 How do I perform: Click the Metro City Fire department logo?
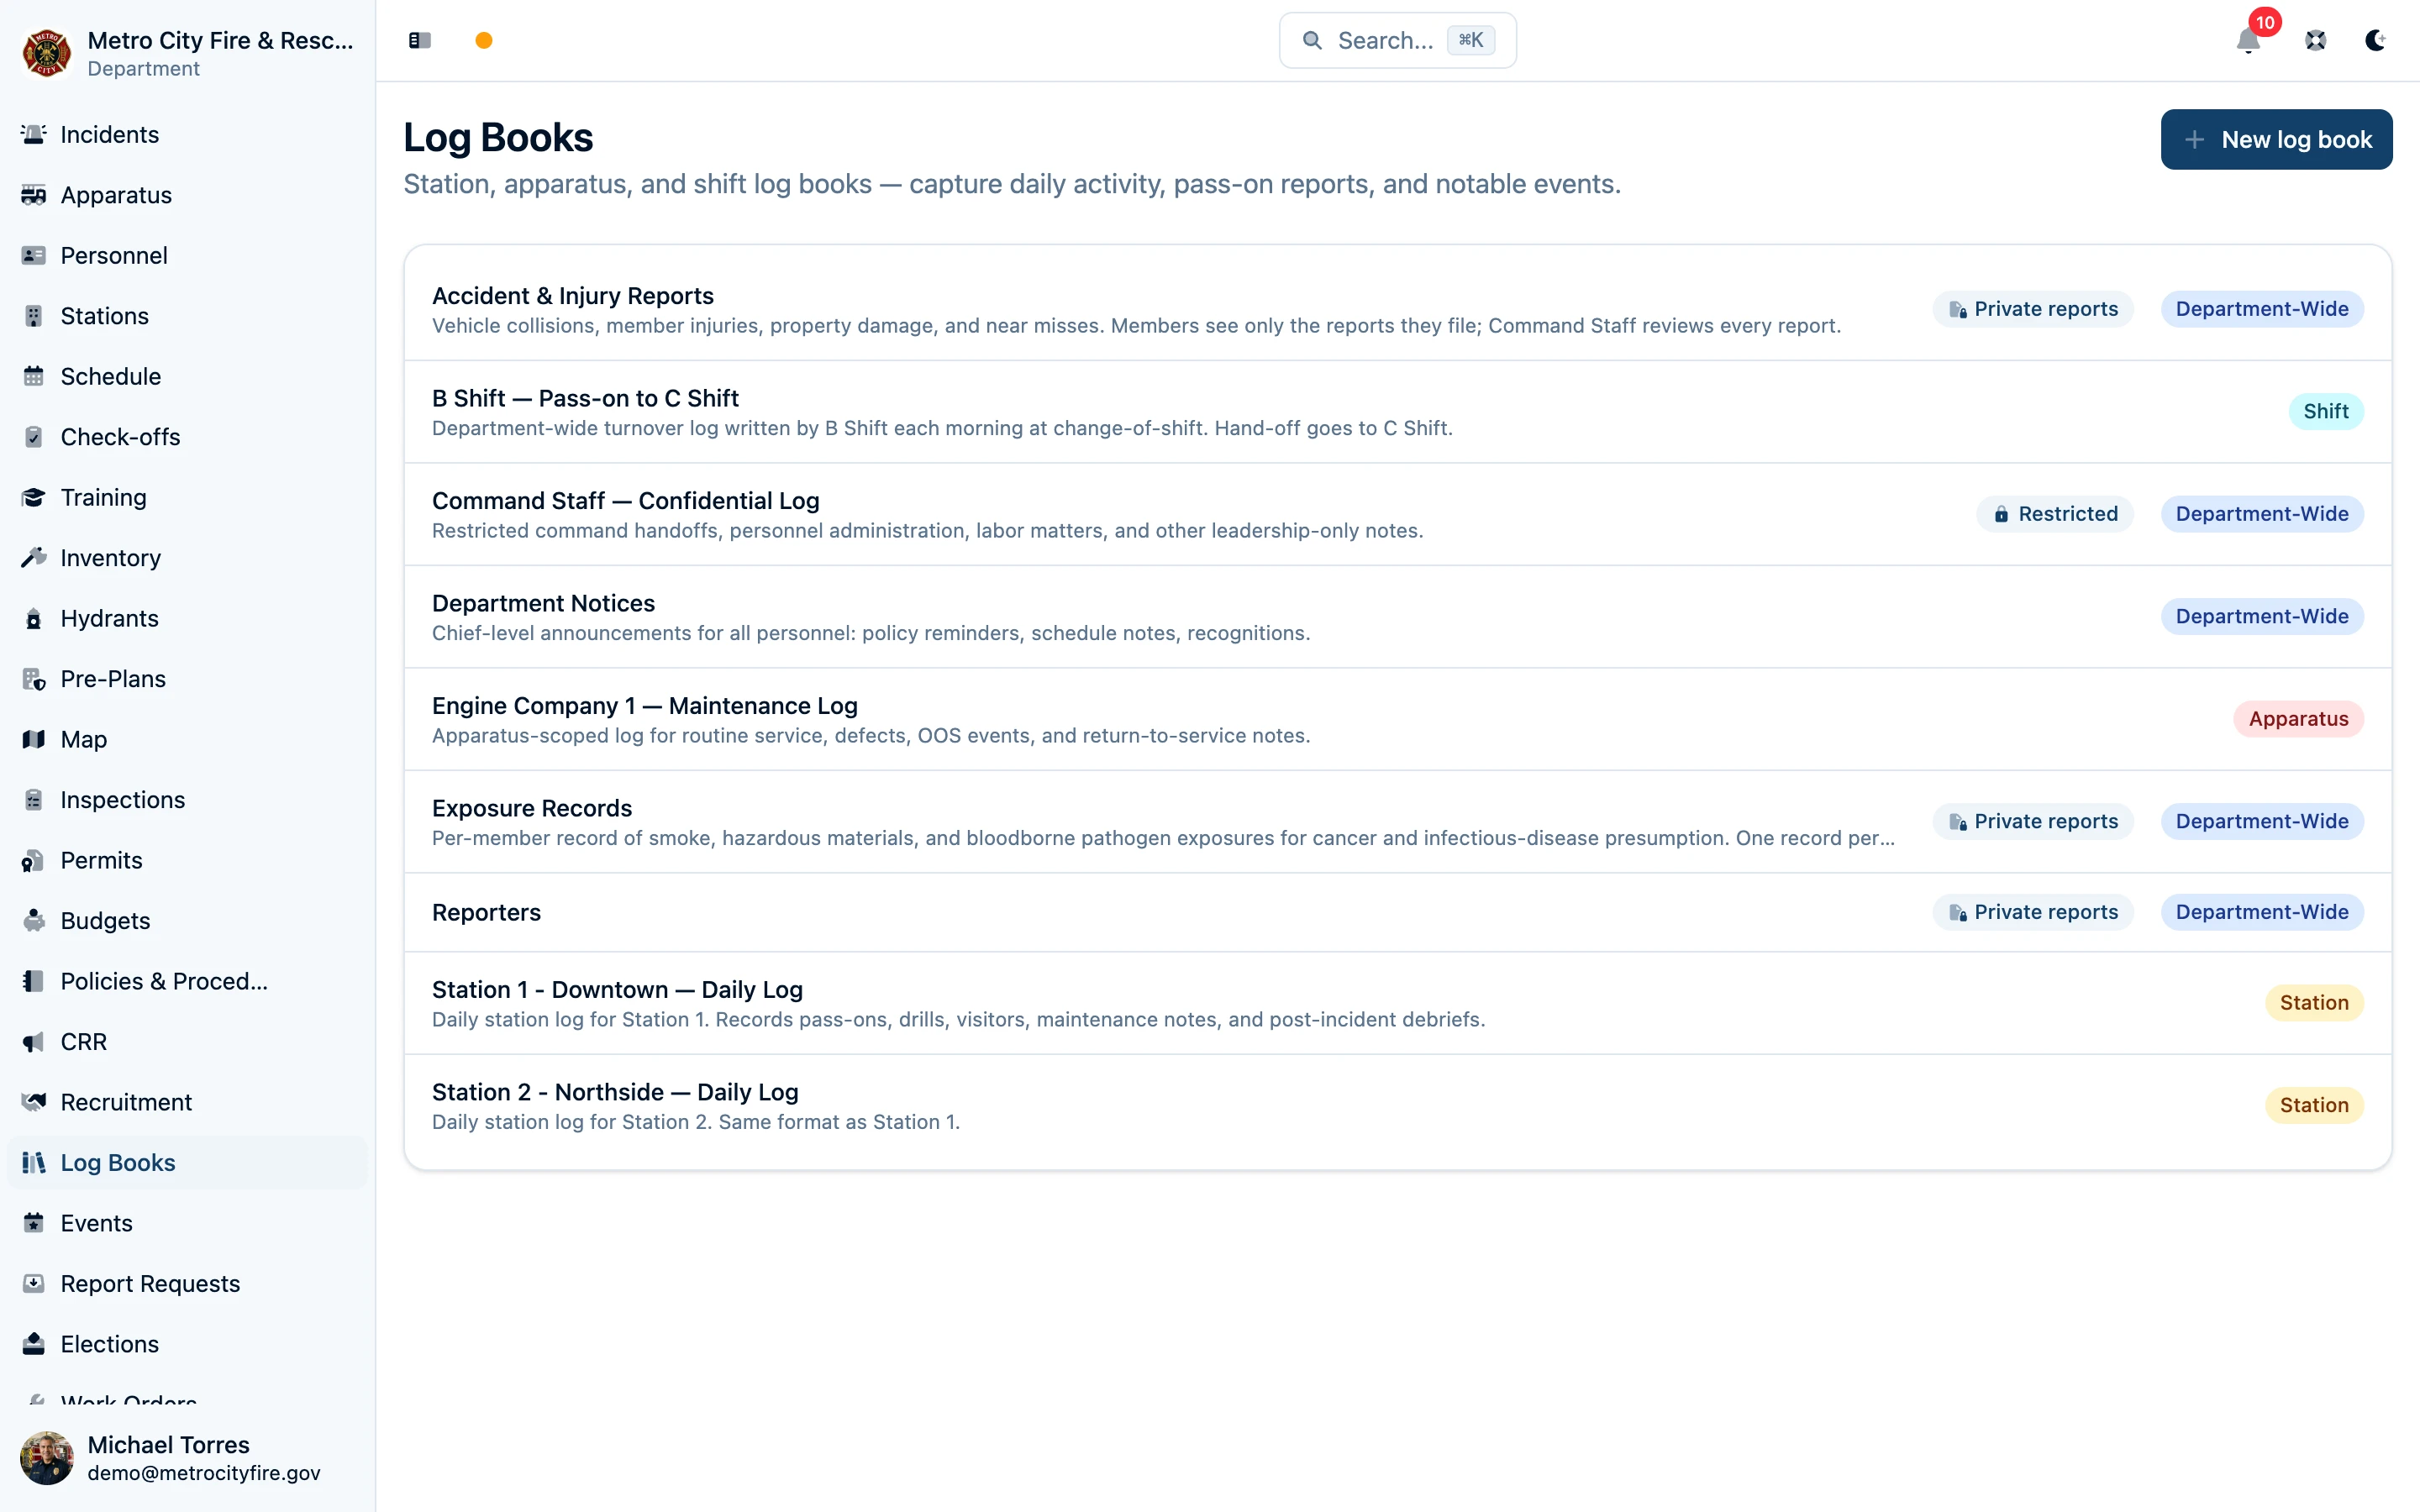point(46,53)
